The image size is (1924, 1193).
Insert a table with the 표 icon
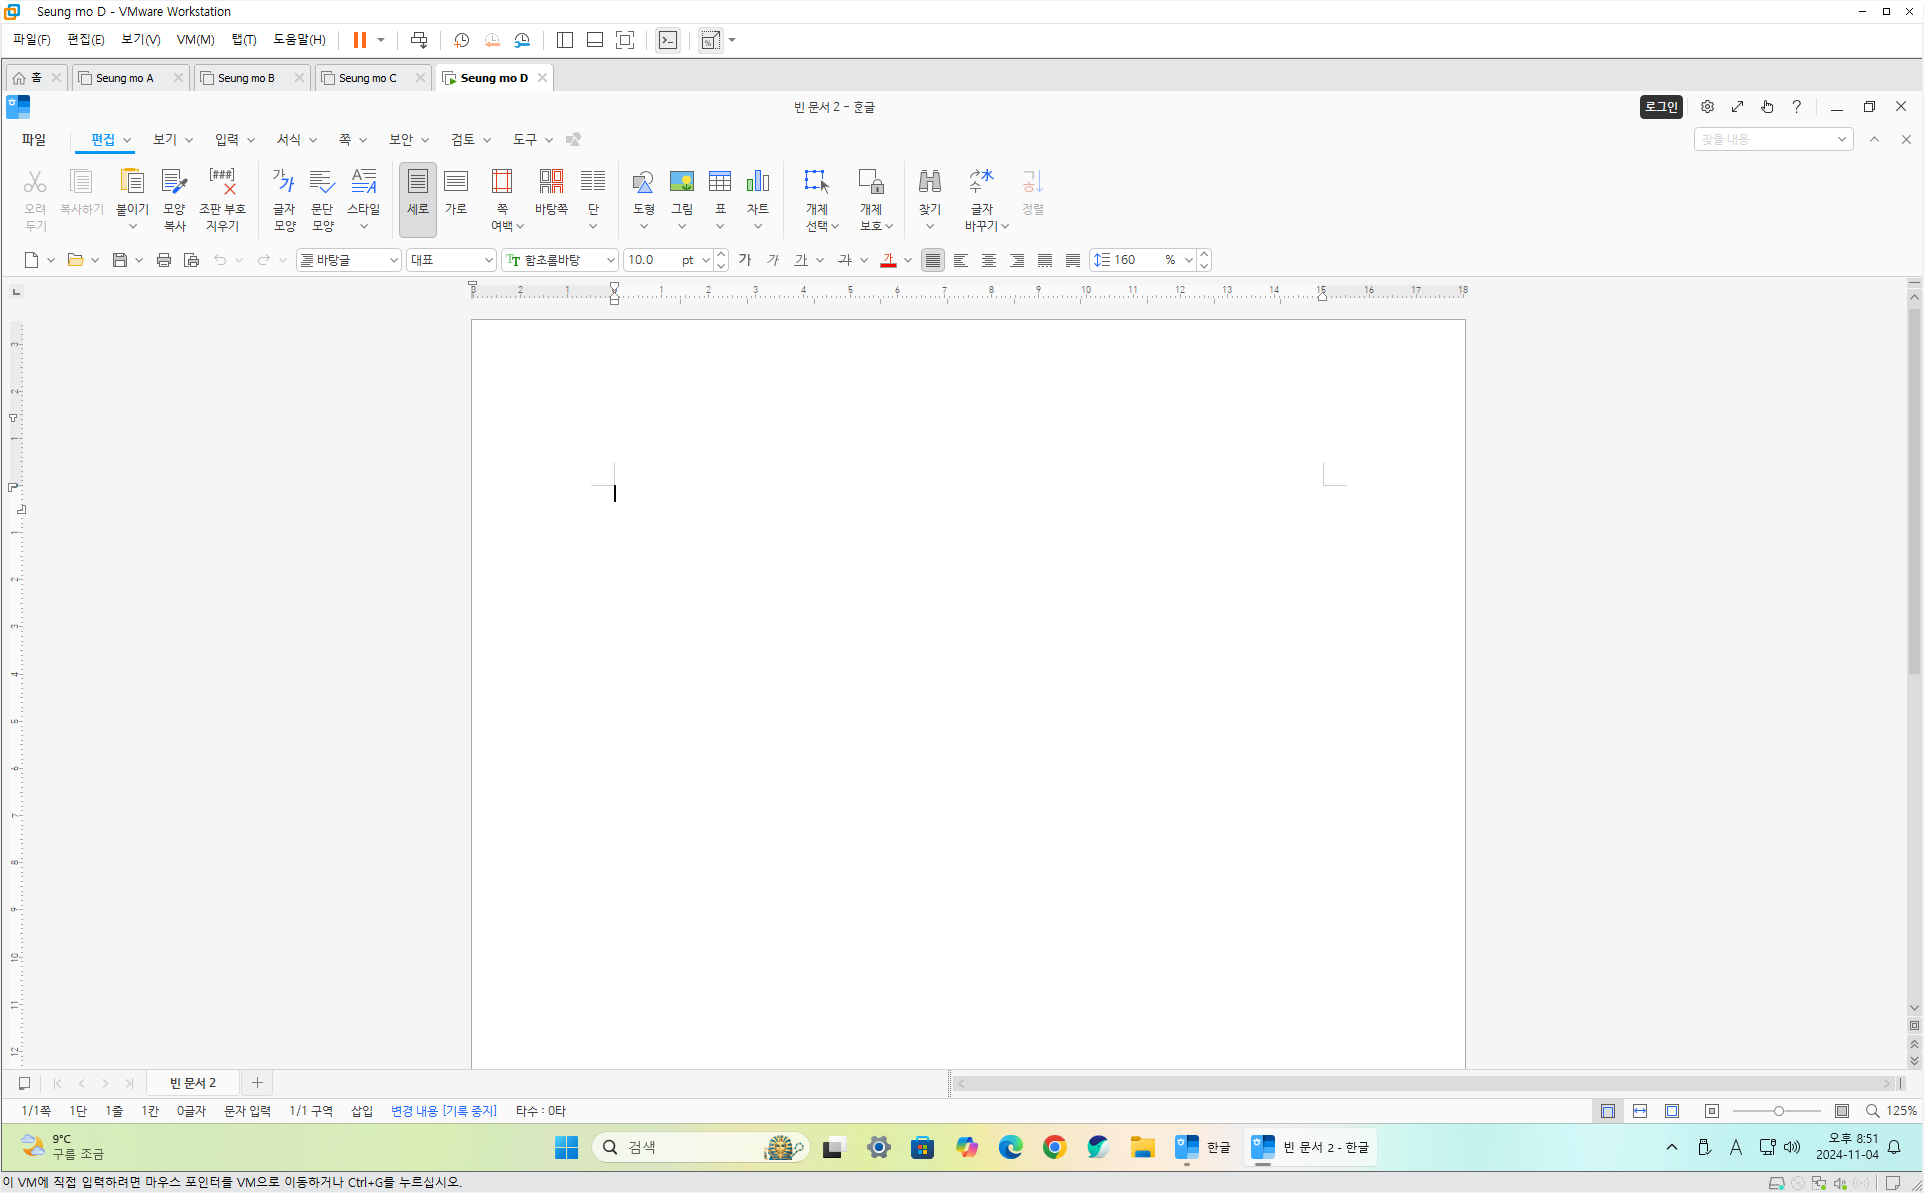click(719, 183)
